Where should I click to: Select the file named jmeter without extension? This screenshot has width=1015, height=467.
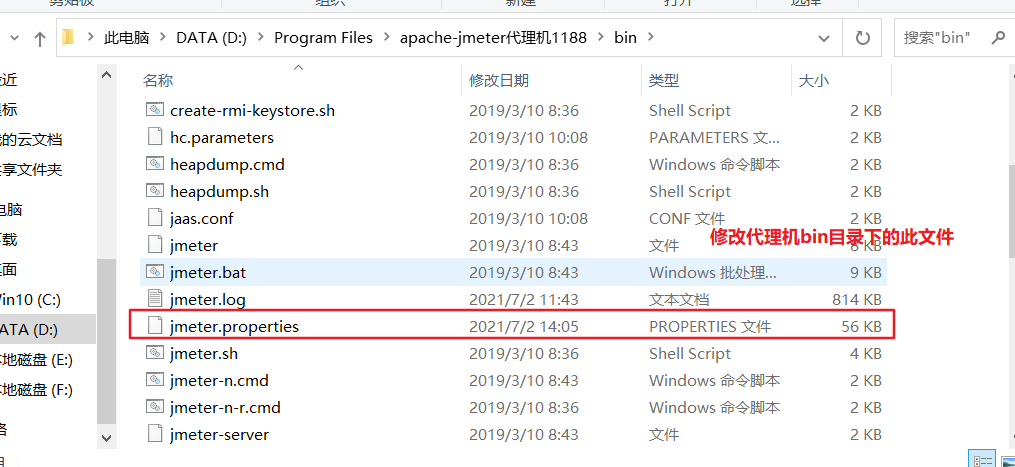click(194, 245)
